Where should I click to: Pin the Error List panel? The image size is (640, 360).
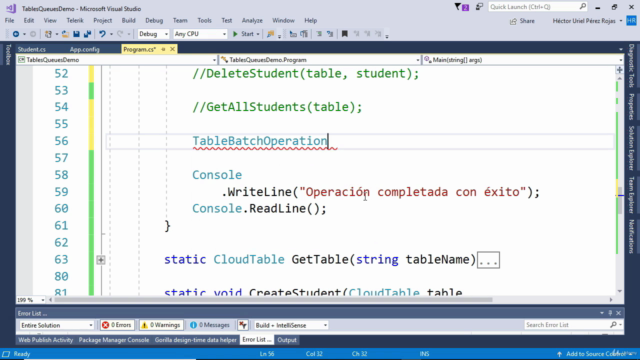click(x=610, y=313)
